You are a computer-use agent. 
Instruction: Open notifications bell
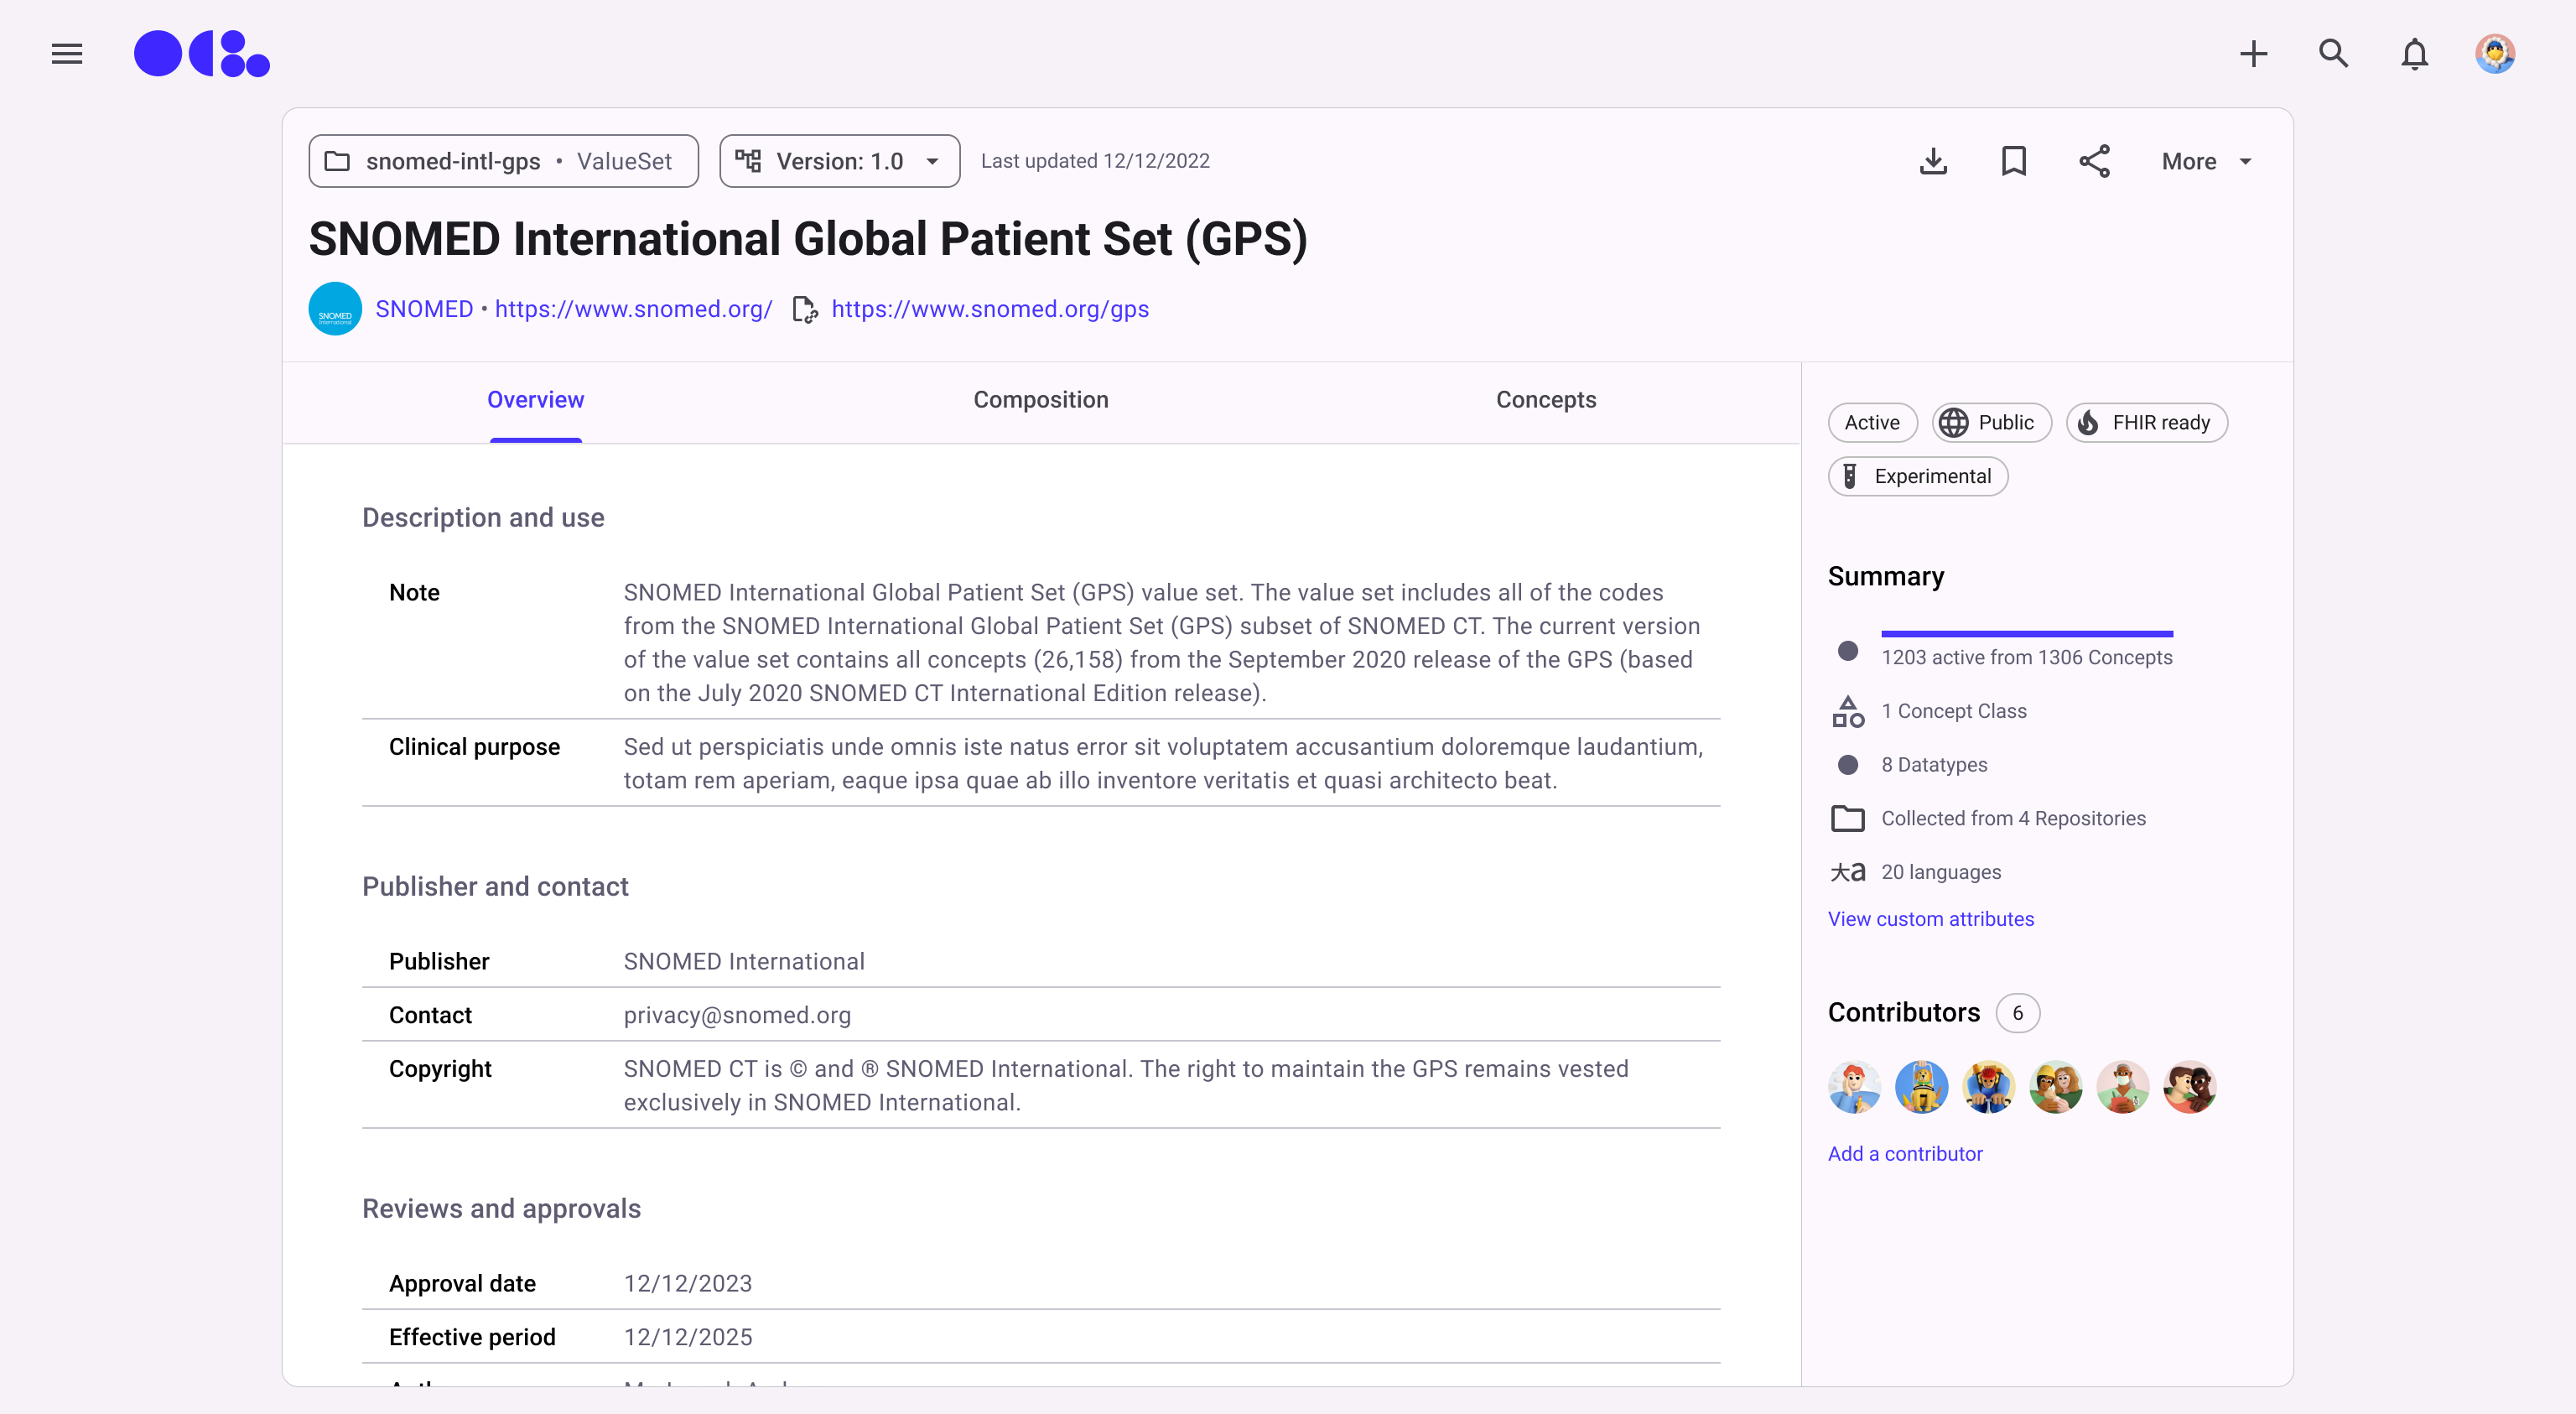pos(2414,54)
